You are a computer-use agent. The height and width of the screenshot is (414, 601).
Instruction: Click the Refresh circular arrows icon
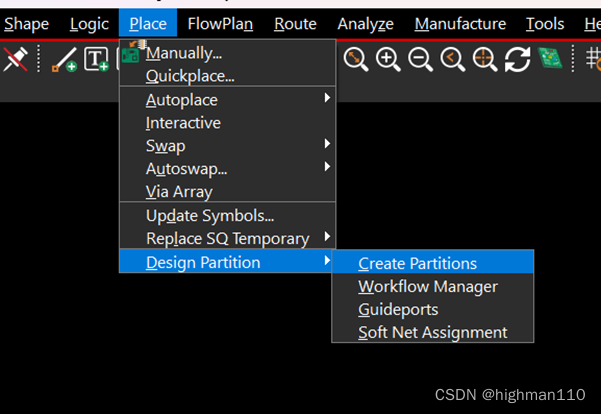click(517, 60)
